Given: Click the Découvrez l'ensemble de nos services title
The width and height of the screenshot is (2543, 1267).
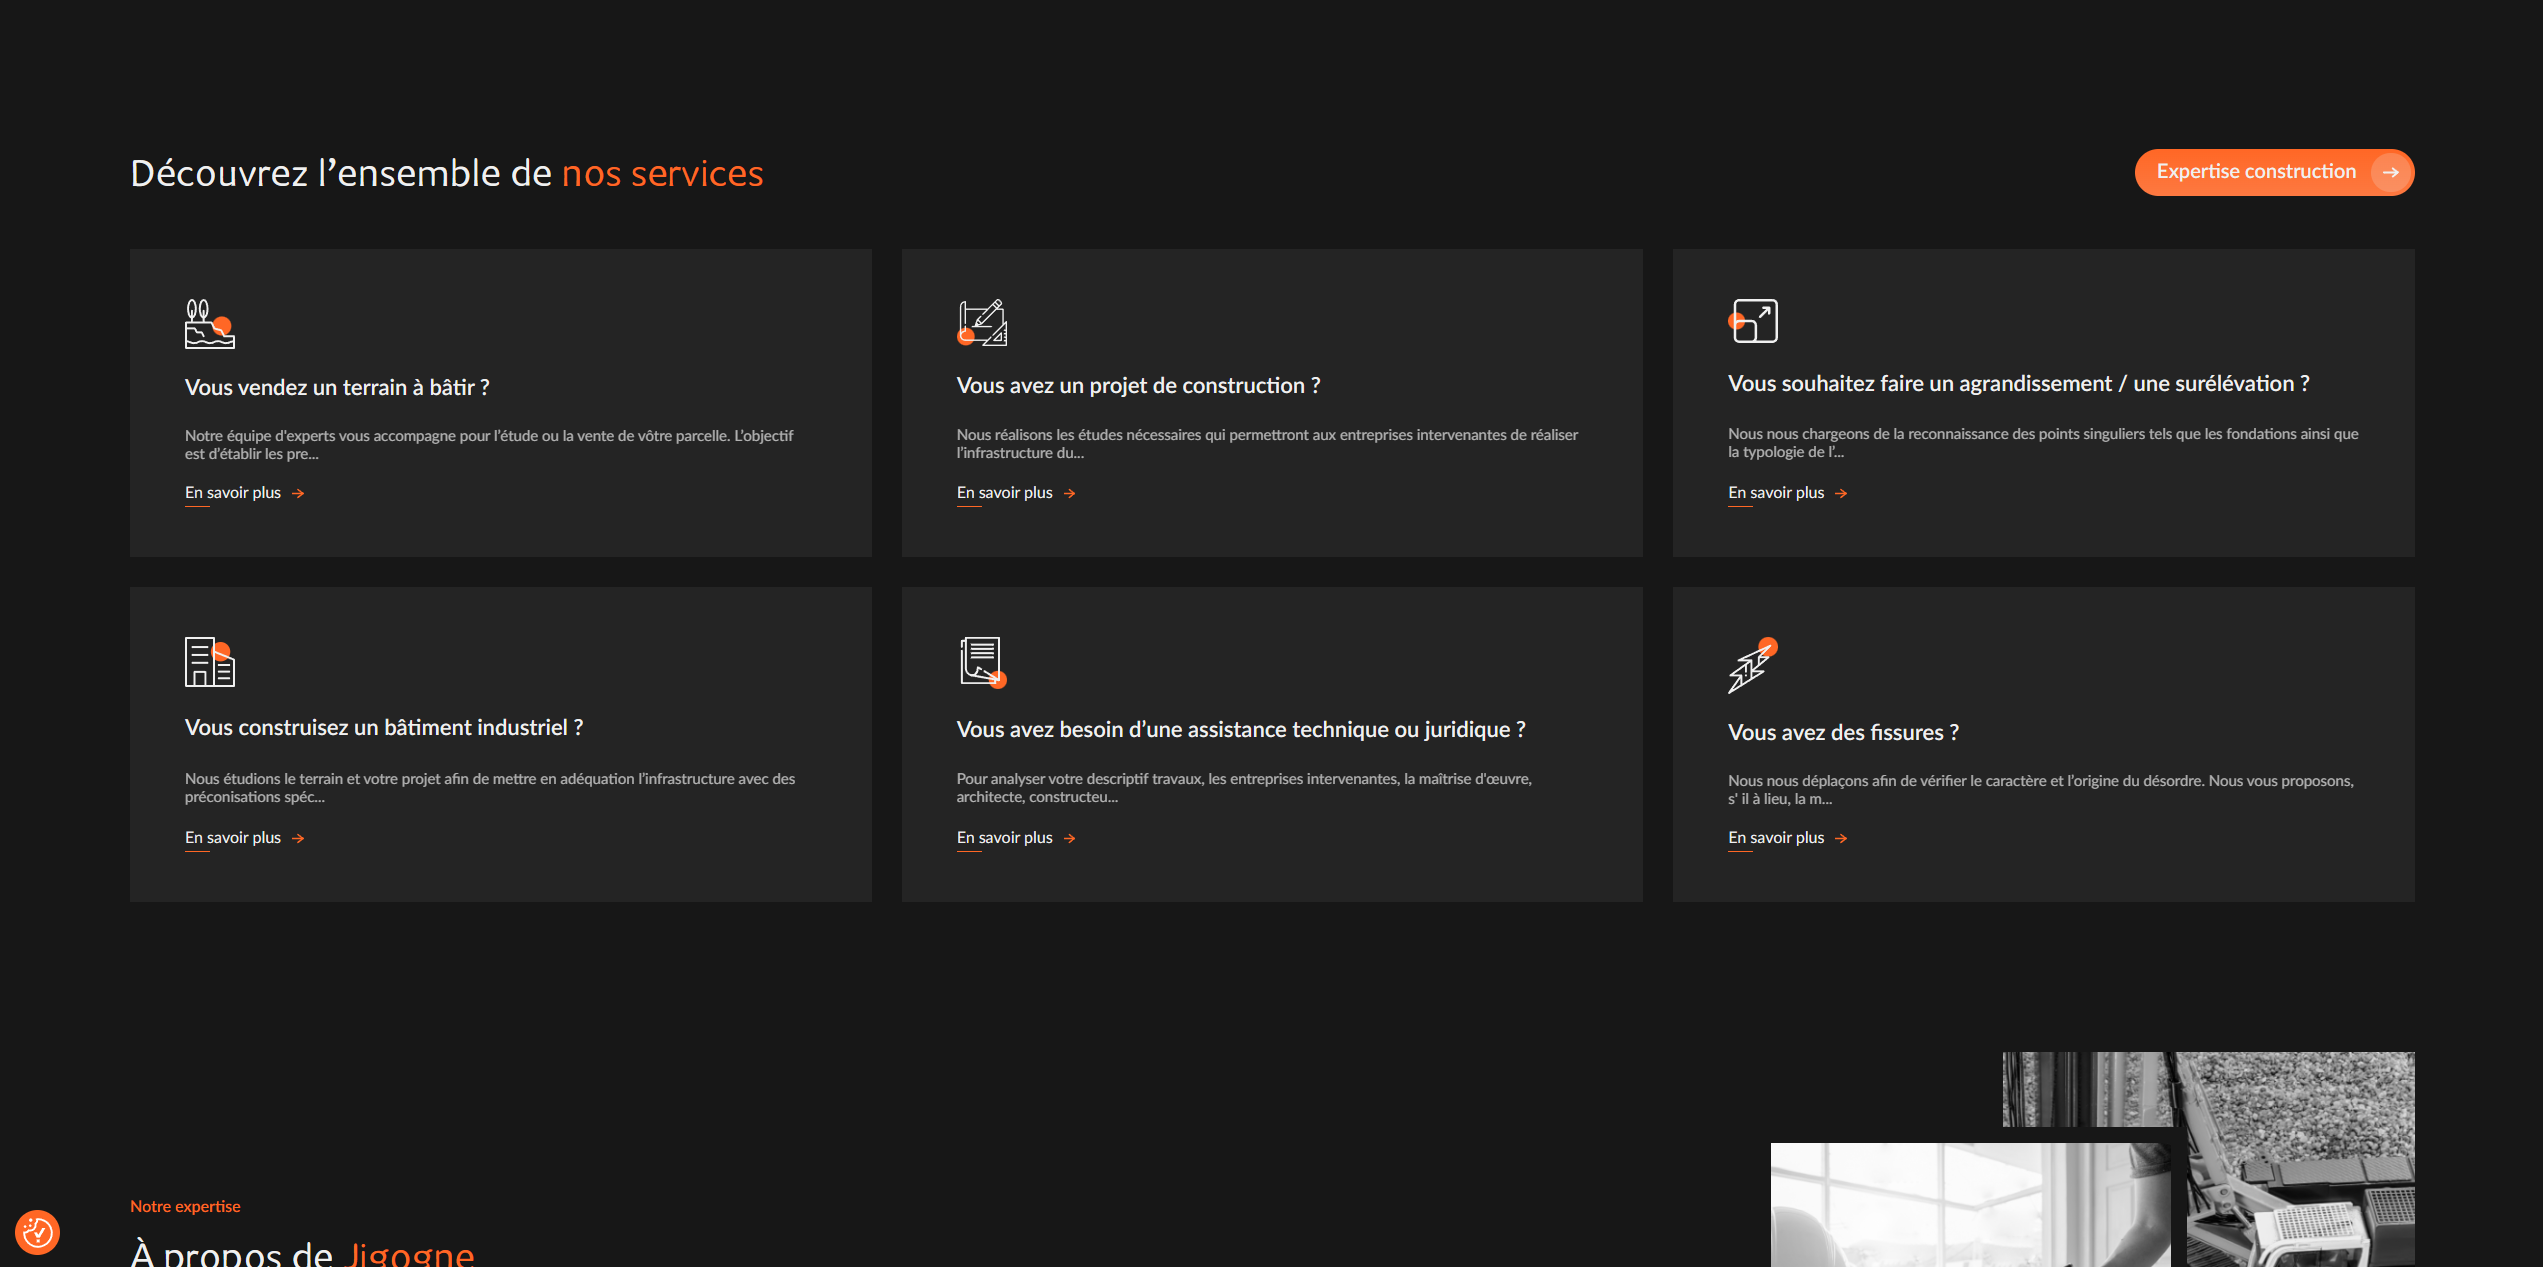Looking at the screenshot, I should point(447,174).
